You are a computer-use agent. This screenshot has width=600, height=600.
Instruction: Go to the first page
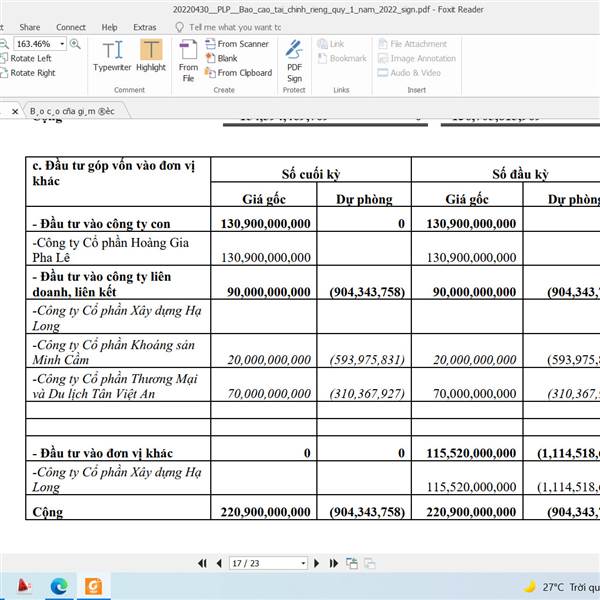[202, 563]
